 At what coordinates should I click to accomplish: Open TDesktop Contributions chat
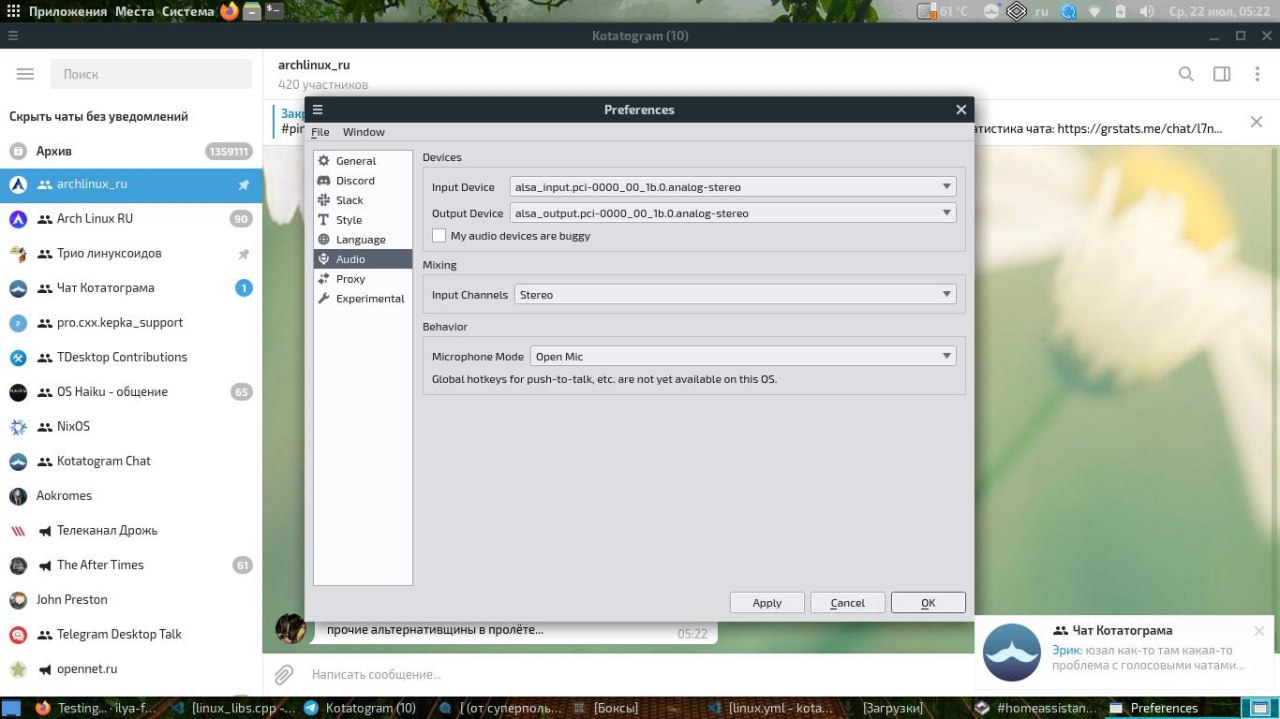click(131, 357)
